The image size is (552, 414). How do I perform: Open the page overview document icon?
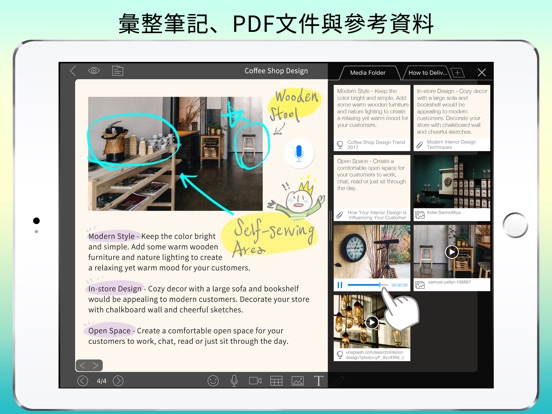pos(118,71)
